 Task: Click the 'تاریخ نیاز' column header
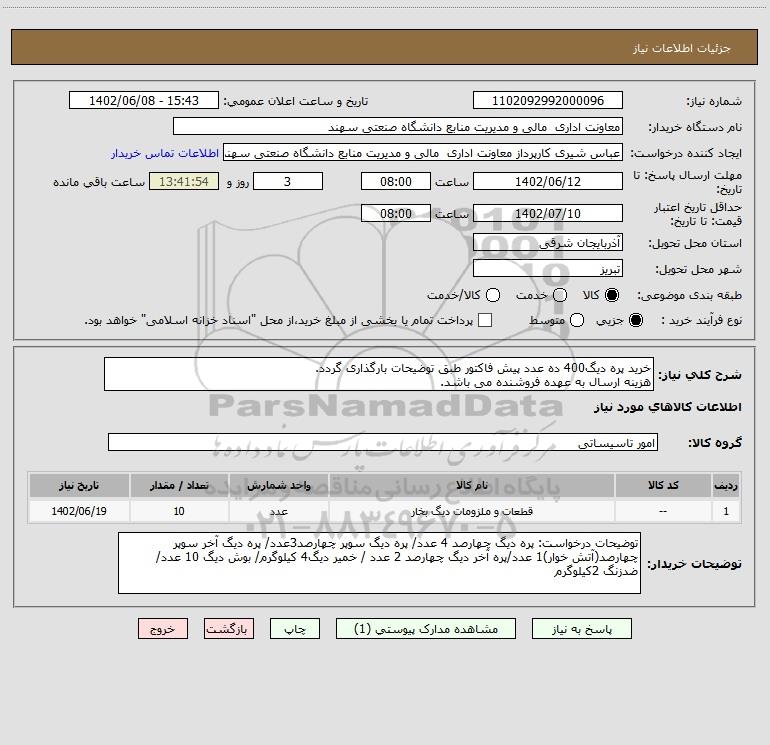click(79, 485)
